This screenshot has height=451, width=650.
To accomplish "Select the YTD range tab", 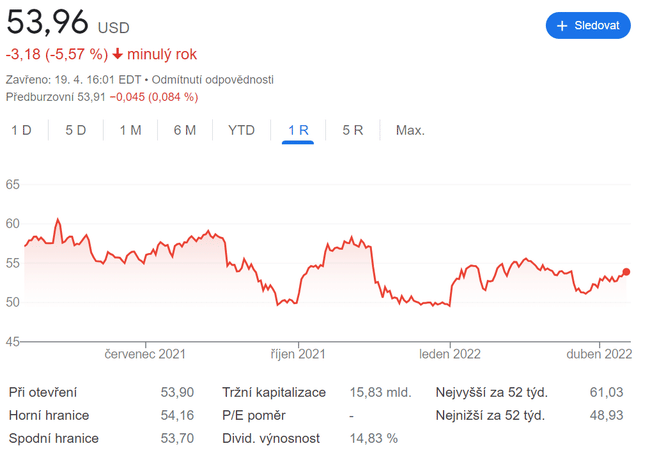I will (241, 130).
